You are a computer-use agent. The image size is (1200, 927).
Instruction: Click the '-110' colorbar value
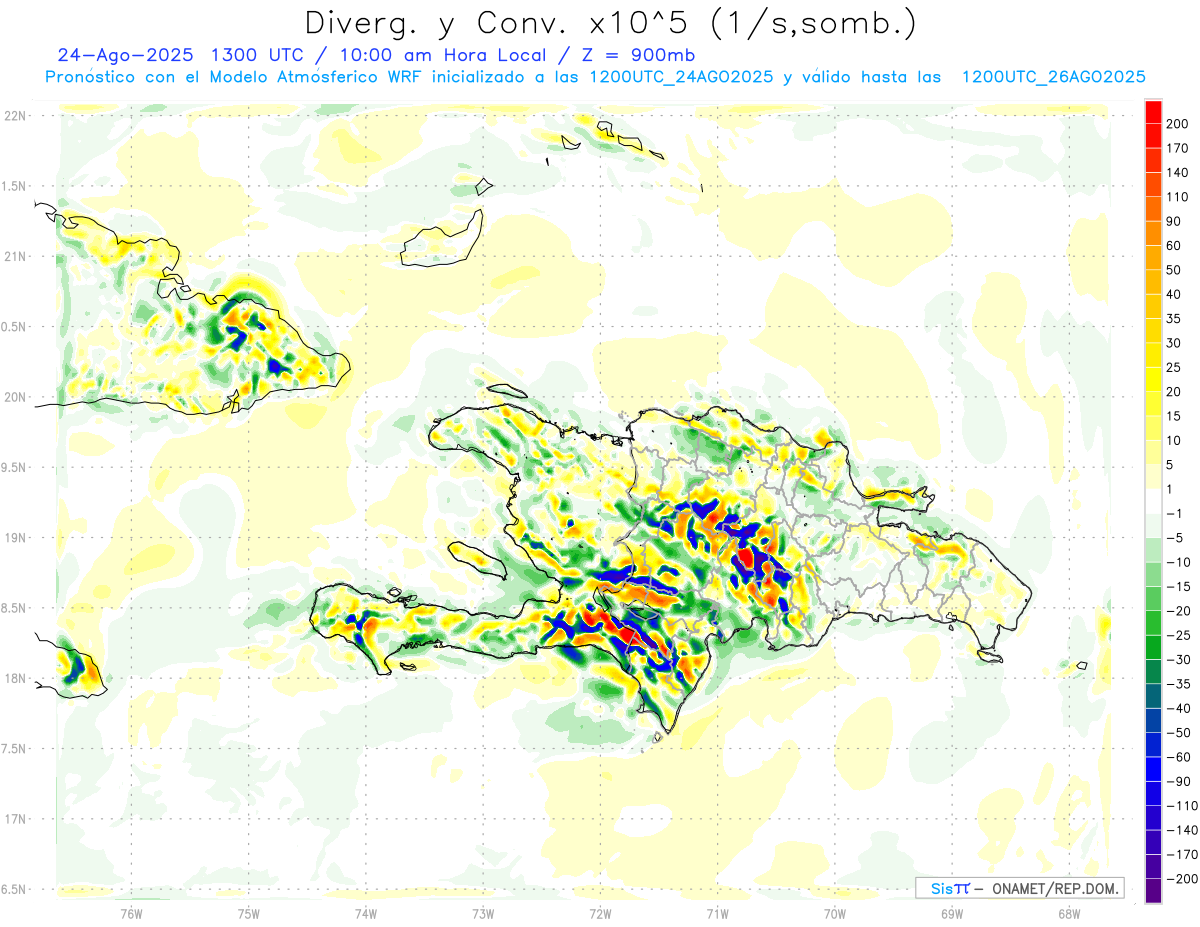[x=1182, y=806]
